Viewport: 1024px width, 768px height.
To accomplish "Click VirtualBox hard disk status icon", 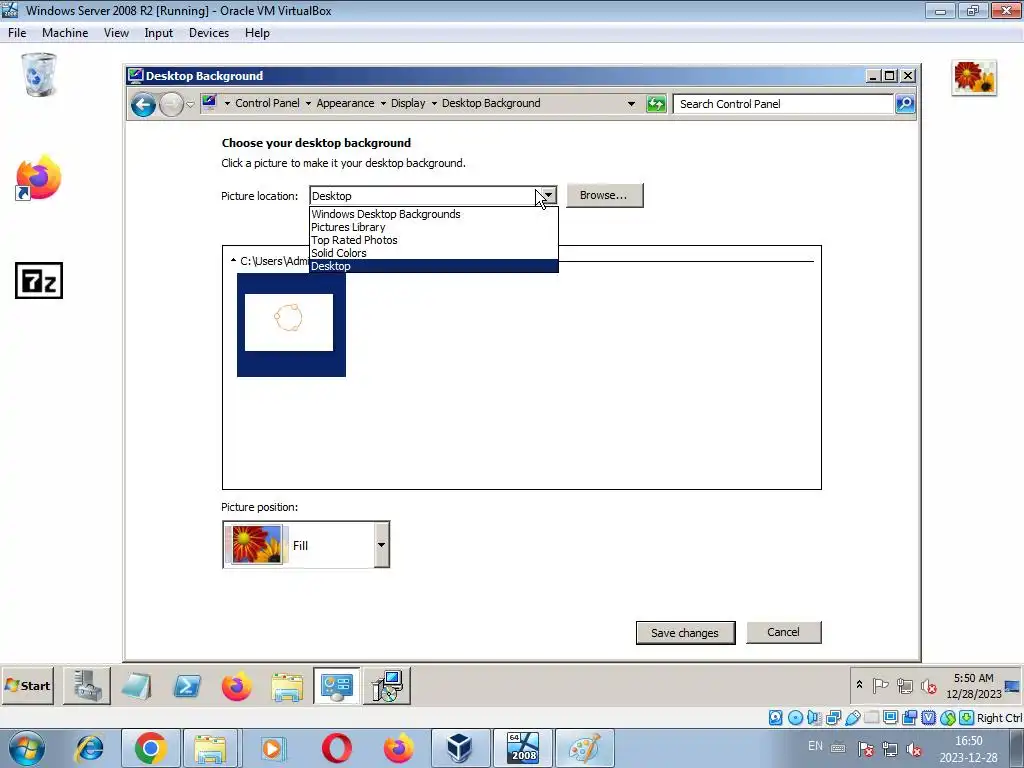I will coord(775,718).
